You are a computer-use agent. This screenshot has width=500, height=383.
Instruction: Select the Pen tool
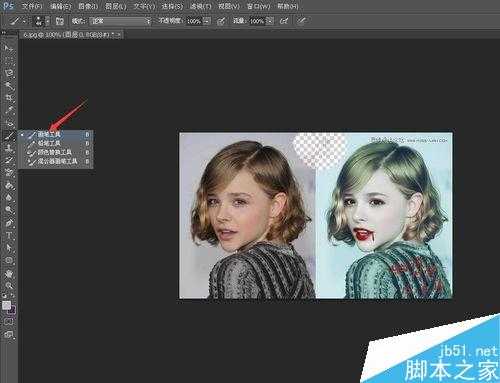9,223
